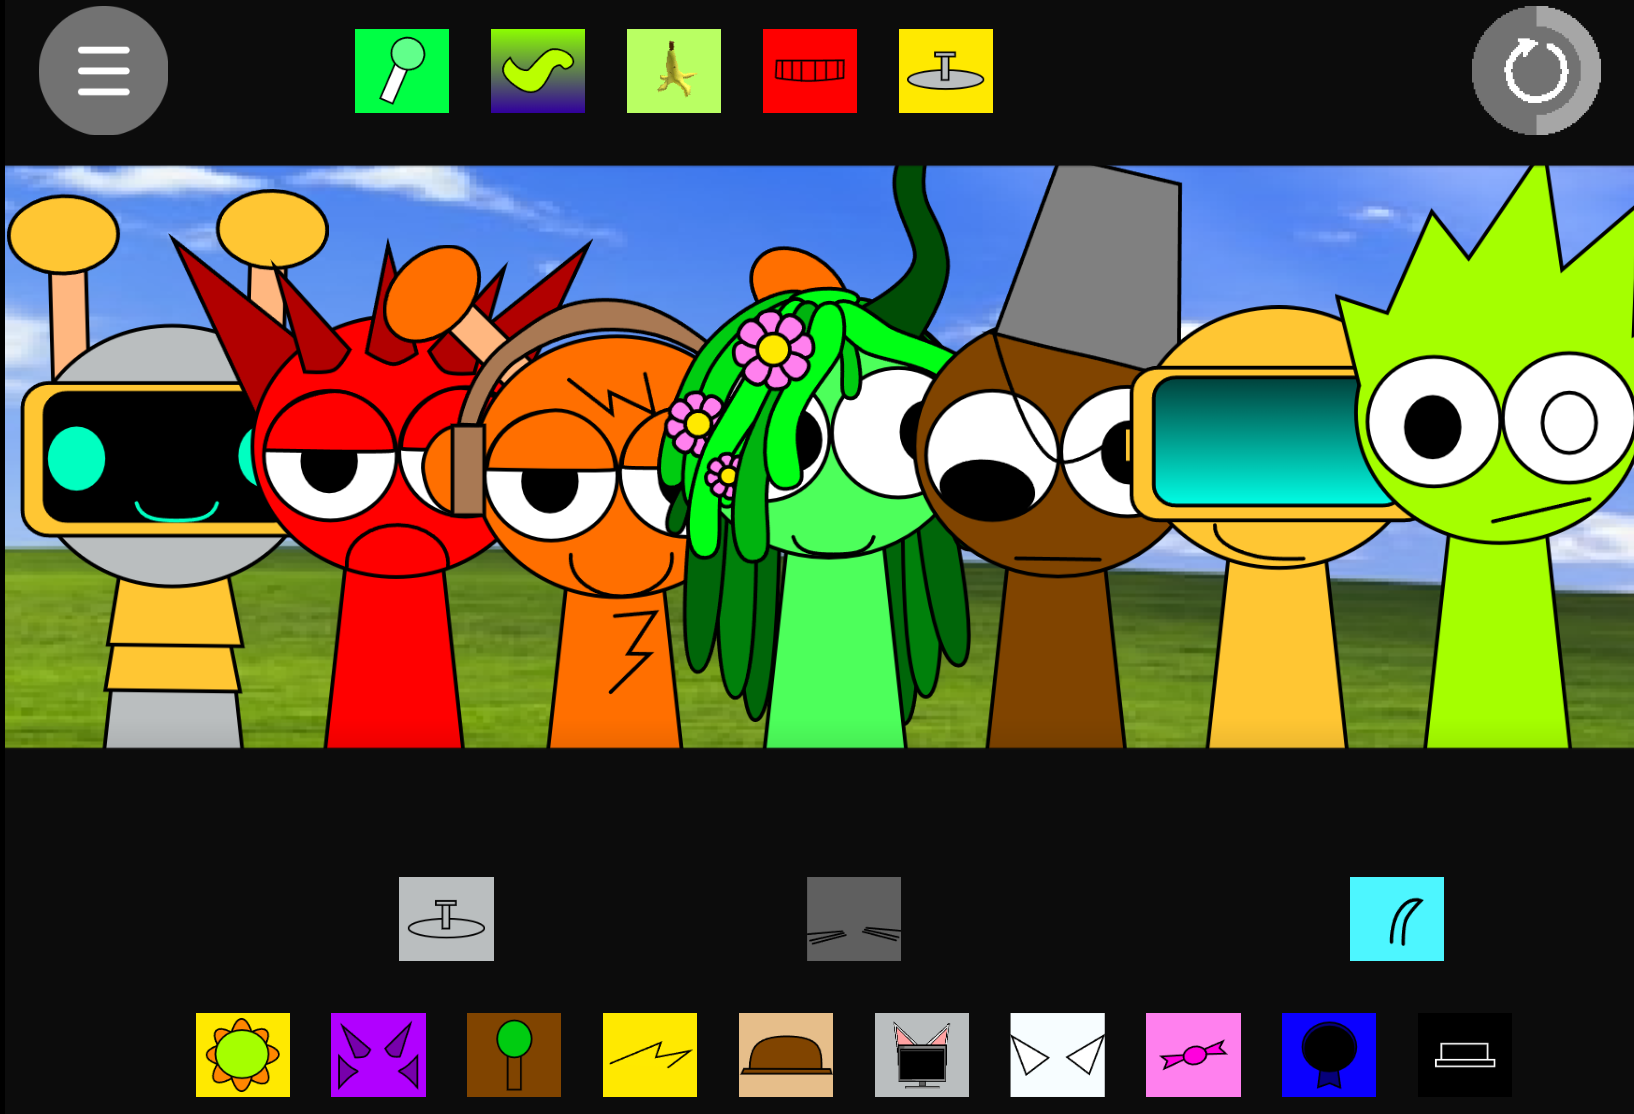Select the green squiggly worm icon

point(538,71)
